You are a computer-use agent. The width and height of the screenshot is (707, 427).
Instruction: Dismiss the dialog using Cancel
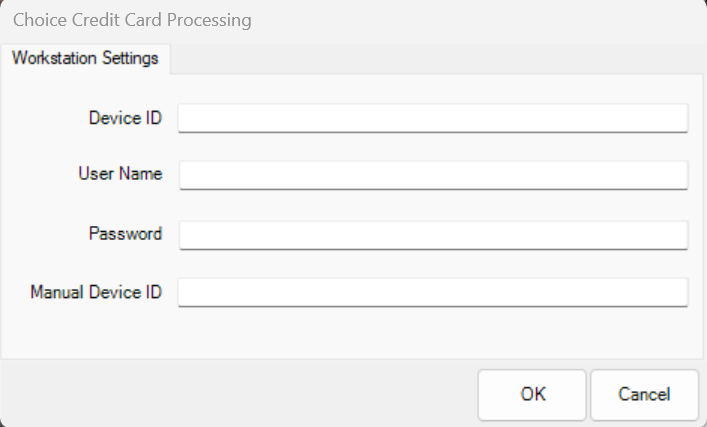(x=643, y=394)
